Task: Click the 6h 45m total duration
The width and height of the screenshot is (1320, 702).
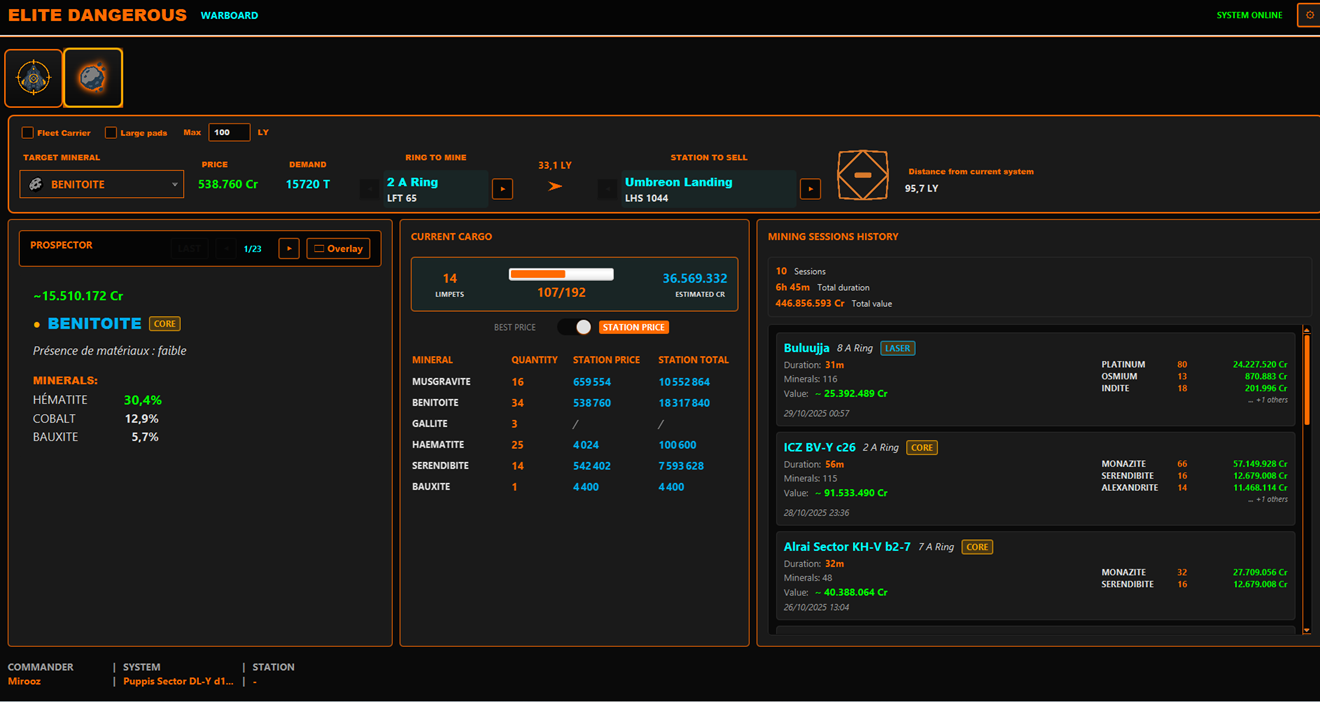Action: 793,287
